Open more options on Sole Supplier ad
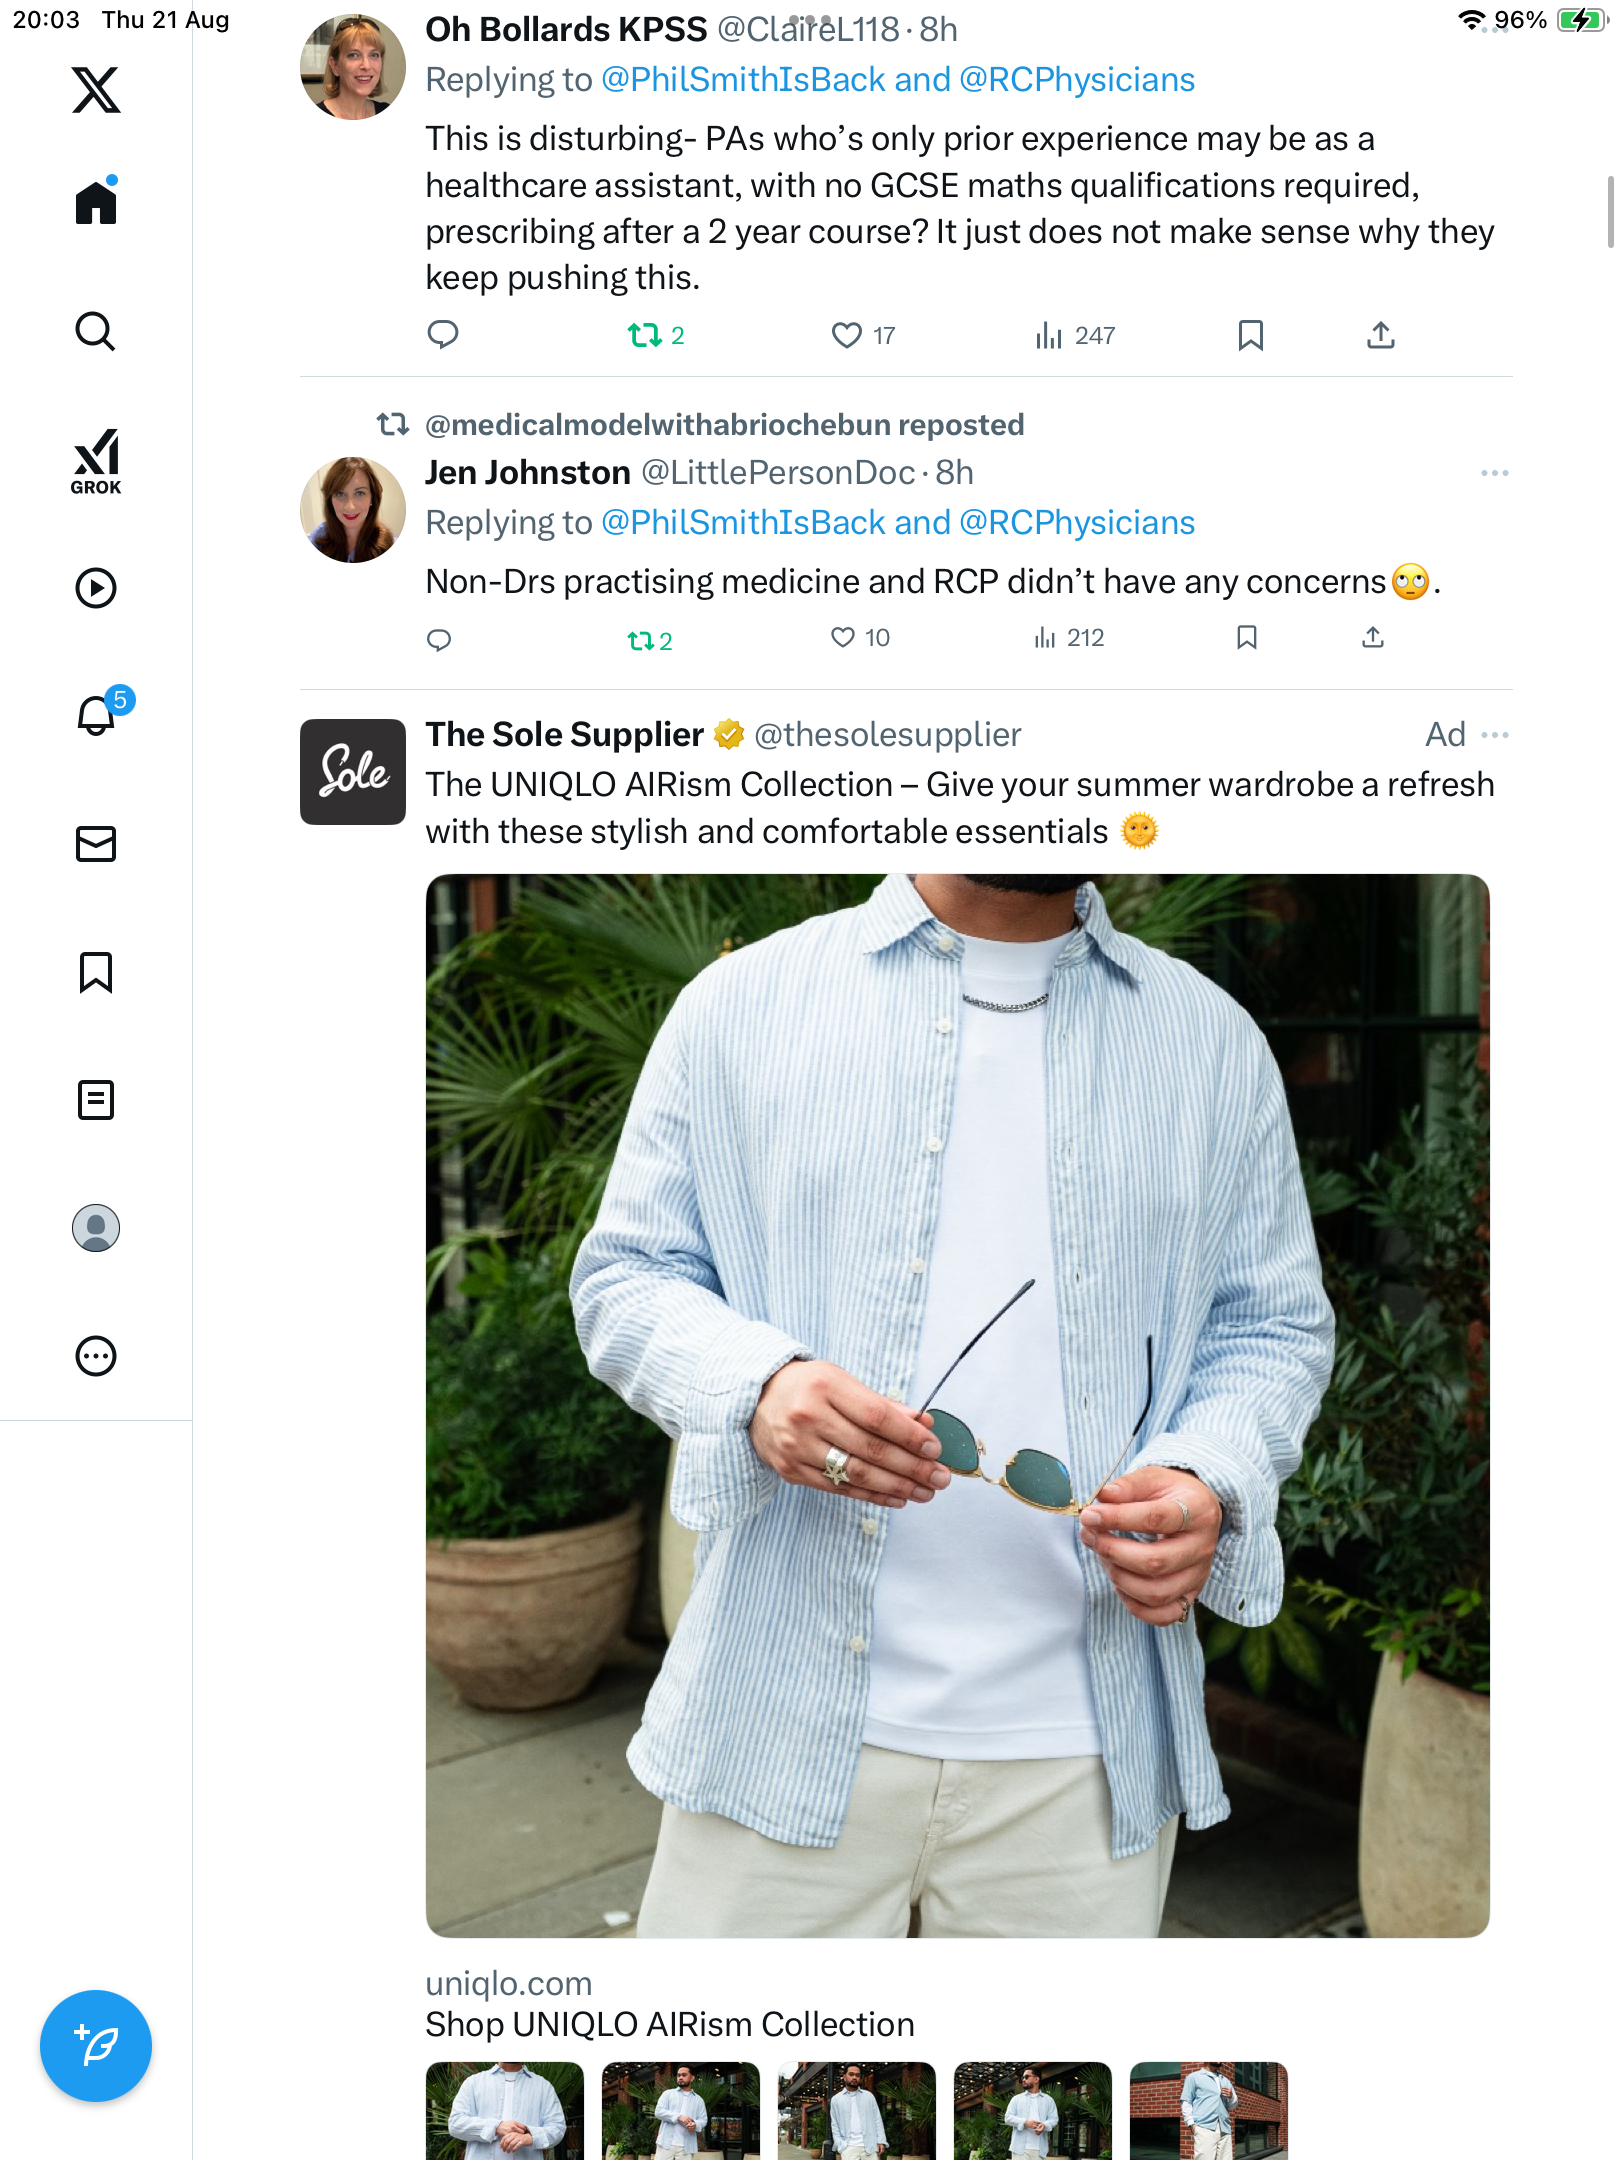1620x2160 pixels. click(1494, 735)
